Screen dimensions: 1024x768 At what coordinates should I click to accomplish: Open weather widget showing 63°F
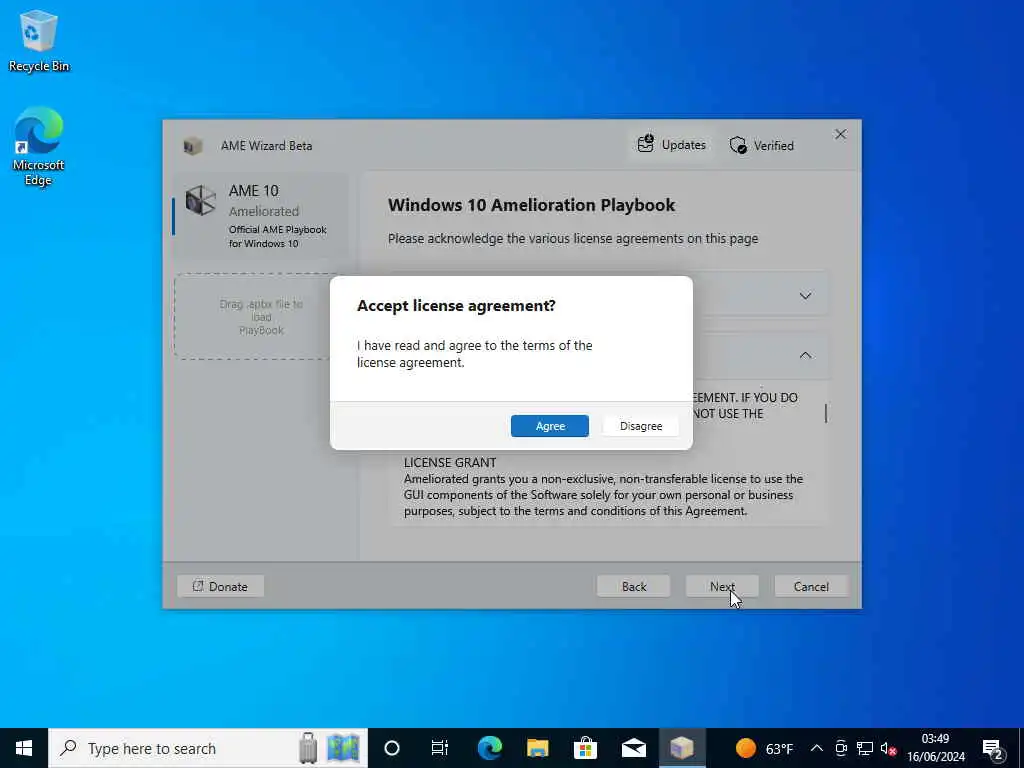pyautogui.click(x=764, y=748)
